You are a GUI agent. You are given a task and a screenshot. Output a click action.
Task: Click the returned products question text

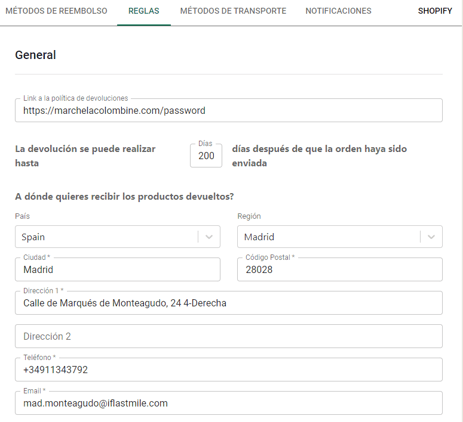(124, 197)
